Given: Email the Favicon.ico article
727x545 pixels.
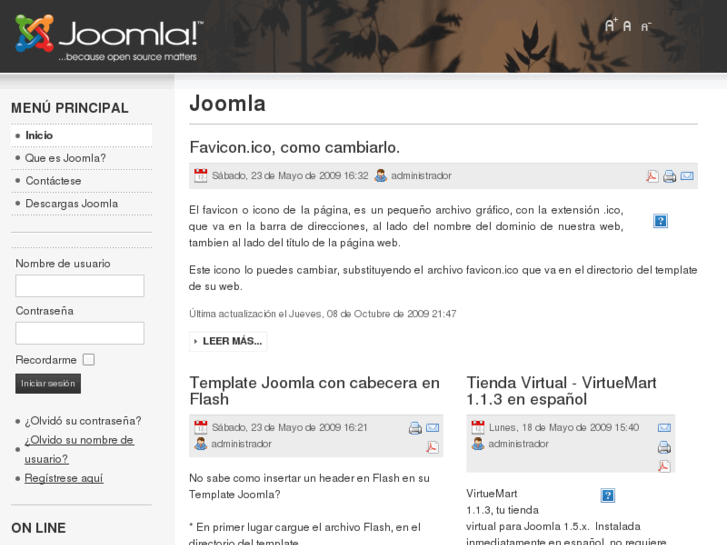Looking at the screenshot, I should pos(687,176).
